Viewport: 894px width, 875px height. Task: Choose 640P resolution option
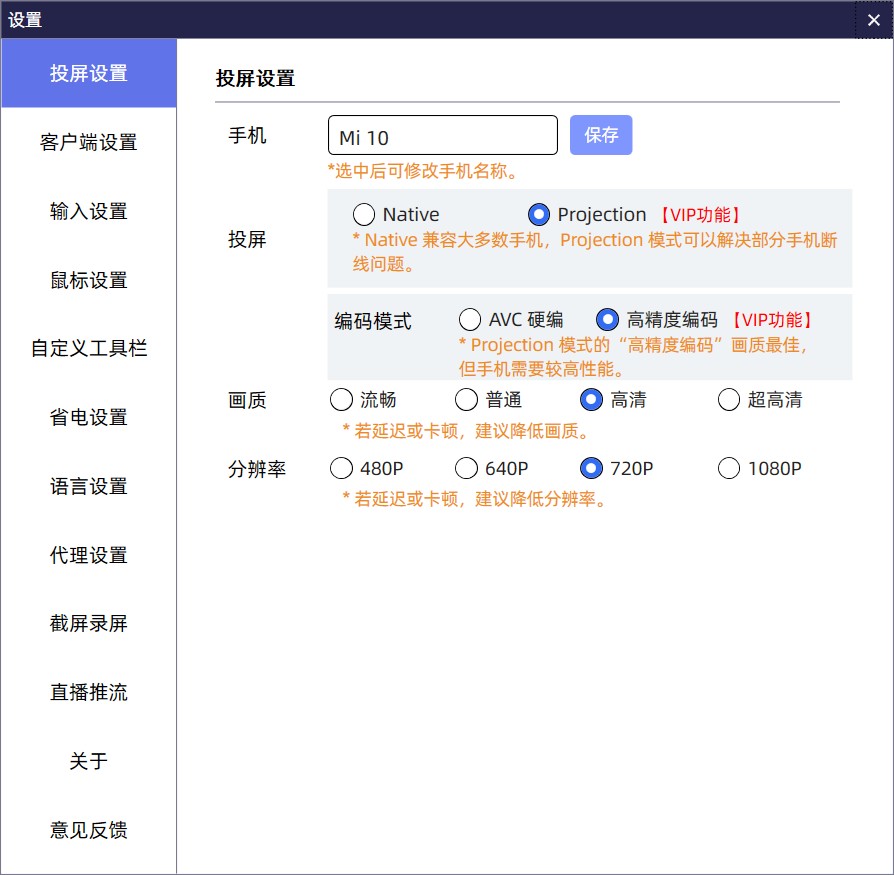point(466,467)
